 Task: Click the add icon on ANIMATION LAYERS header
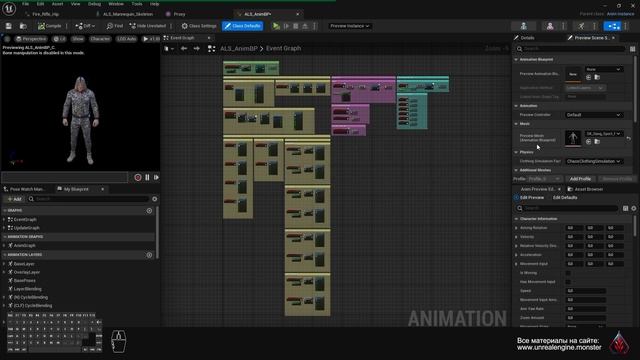149,255
